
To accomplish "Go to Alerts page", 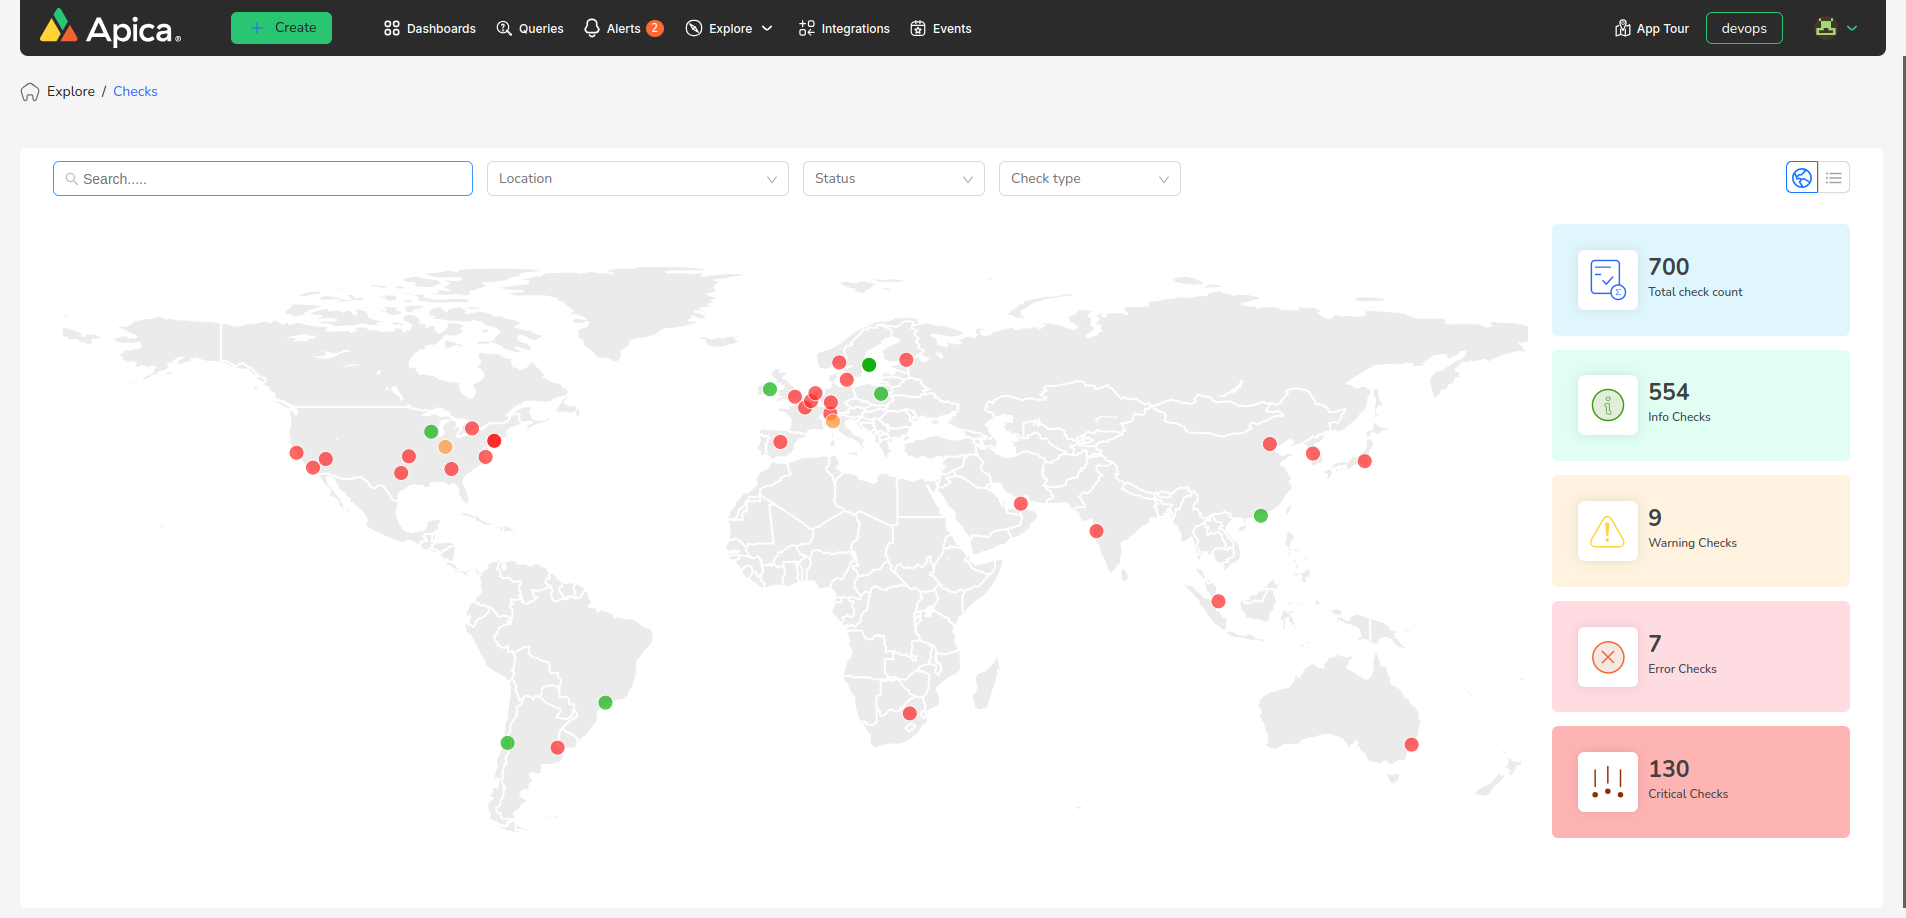I will pyautogui.click(x=623, y=29).
